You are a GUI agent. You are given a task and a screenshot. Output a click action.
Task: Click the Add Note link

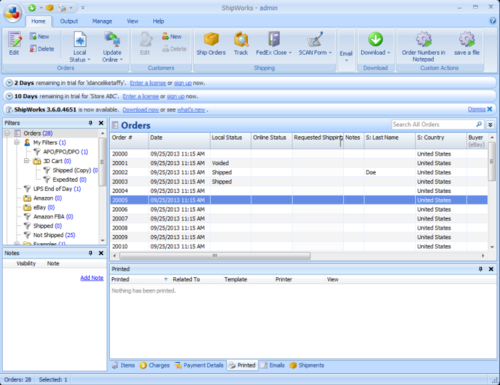pyautogui.click(x=92, y=278)
